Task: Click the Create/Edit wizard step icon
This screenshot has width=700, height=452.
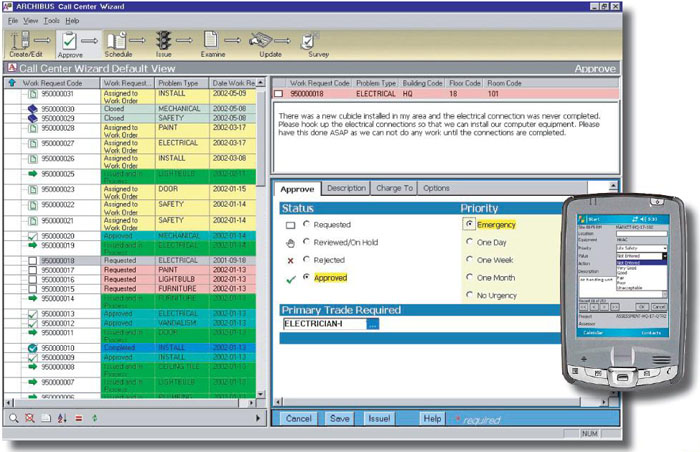Action: click(x=20, y=41)
